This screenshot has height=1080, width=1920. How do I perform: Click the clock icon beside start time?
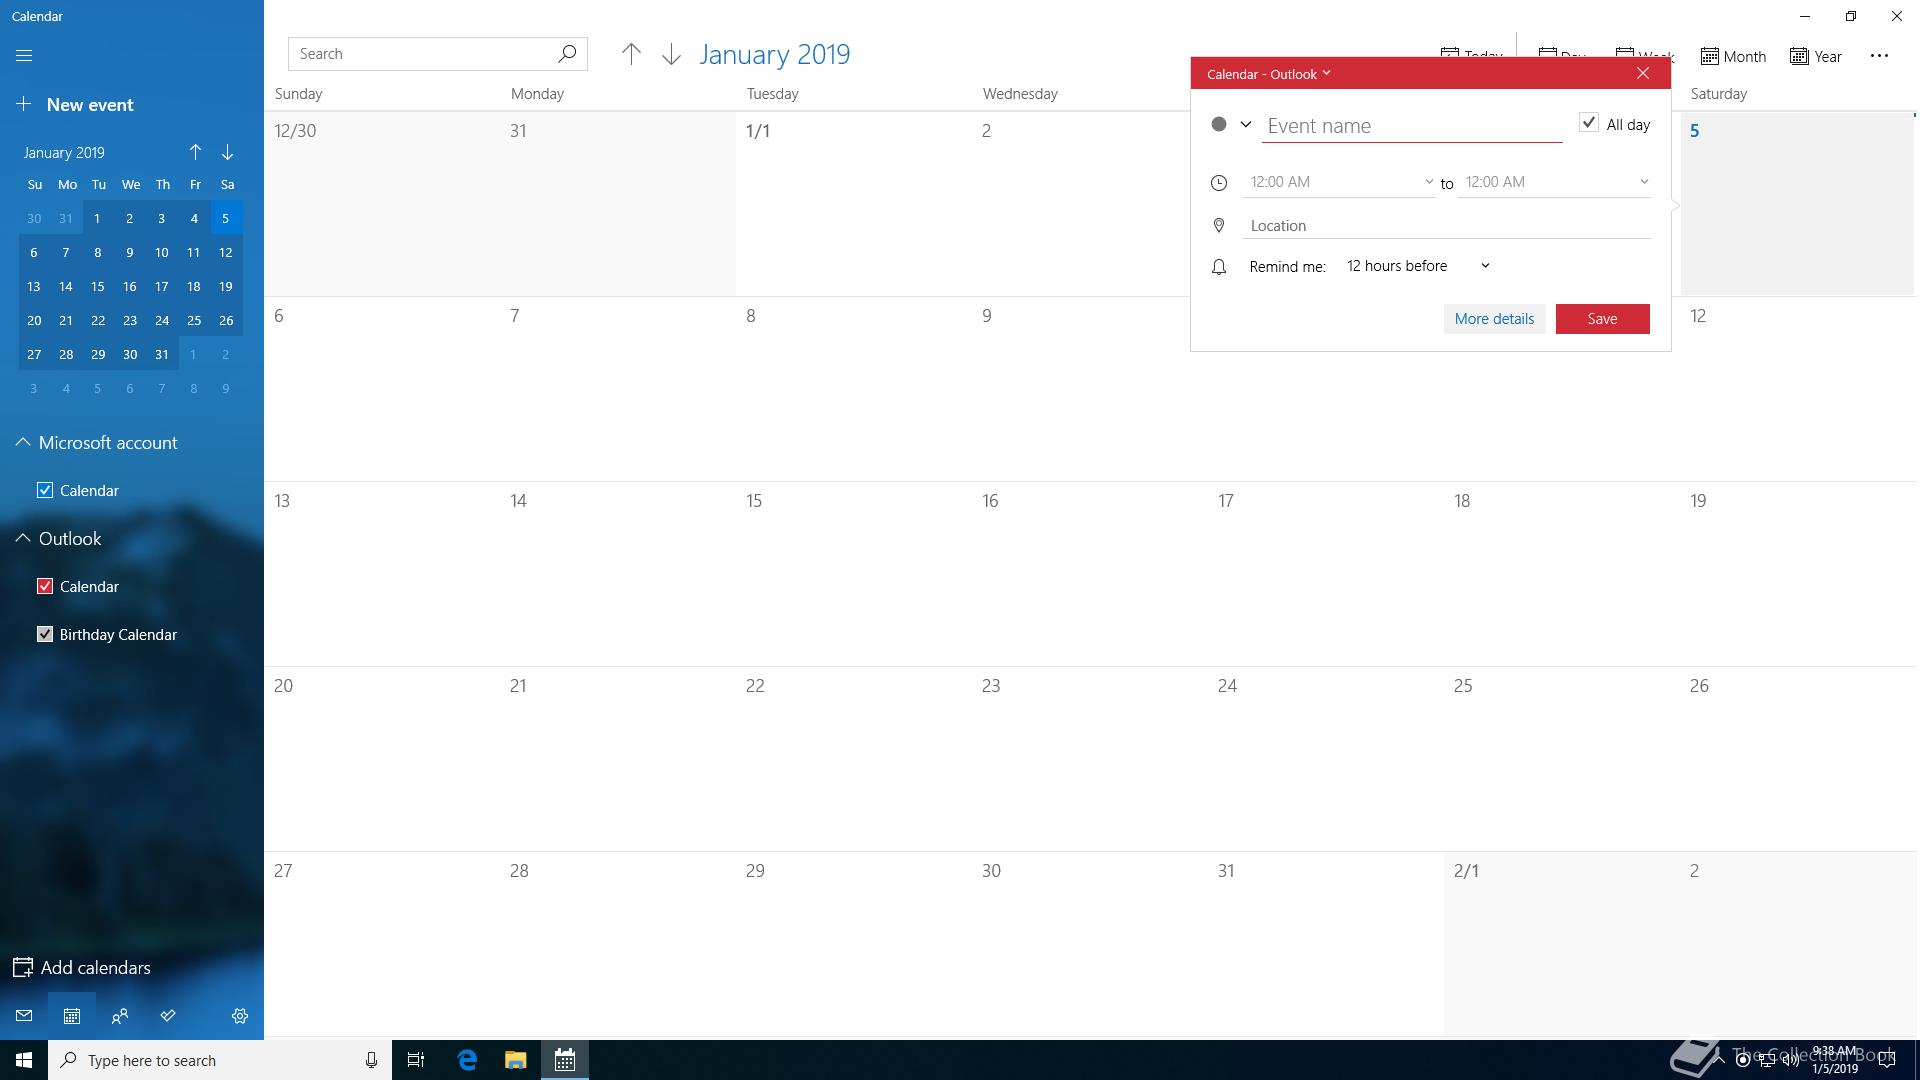tap(1218, 183)
